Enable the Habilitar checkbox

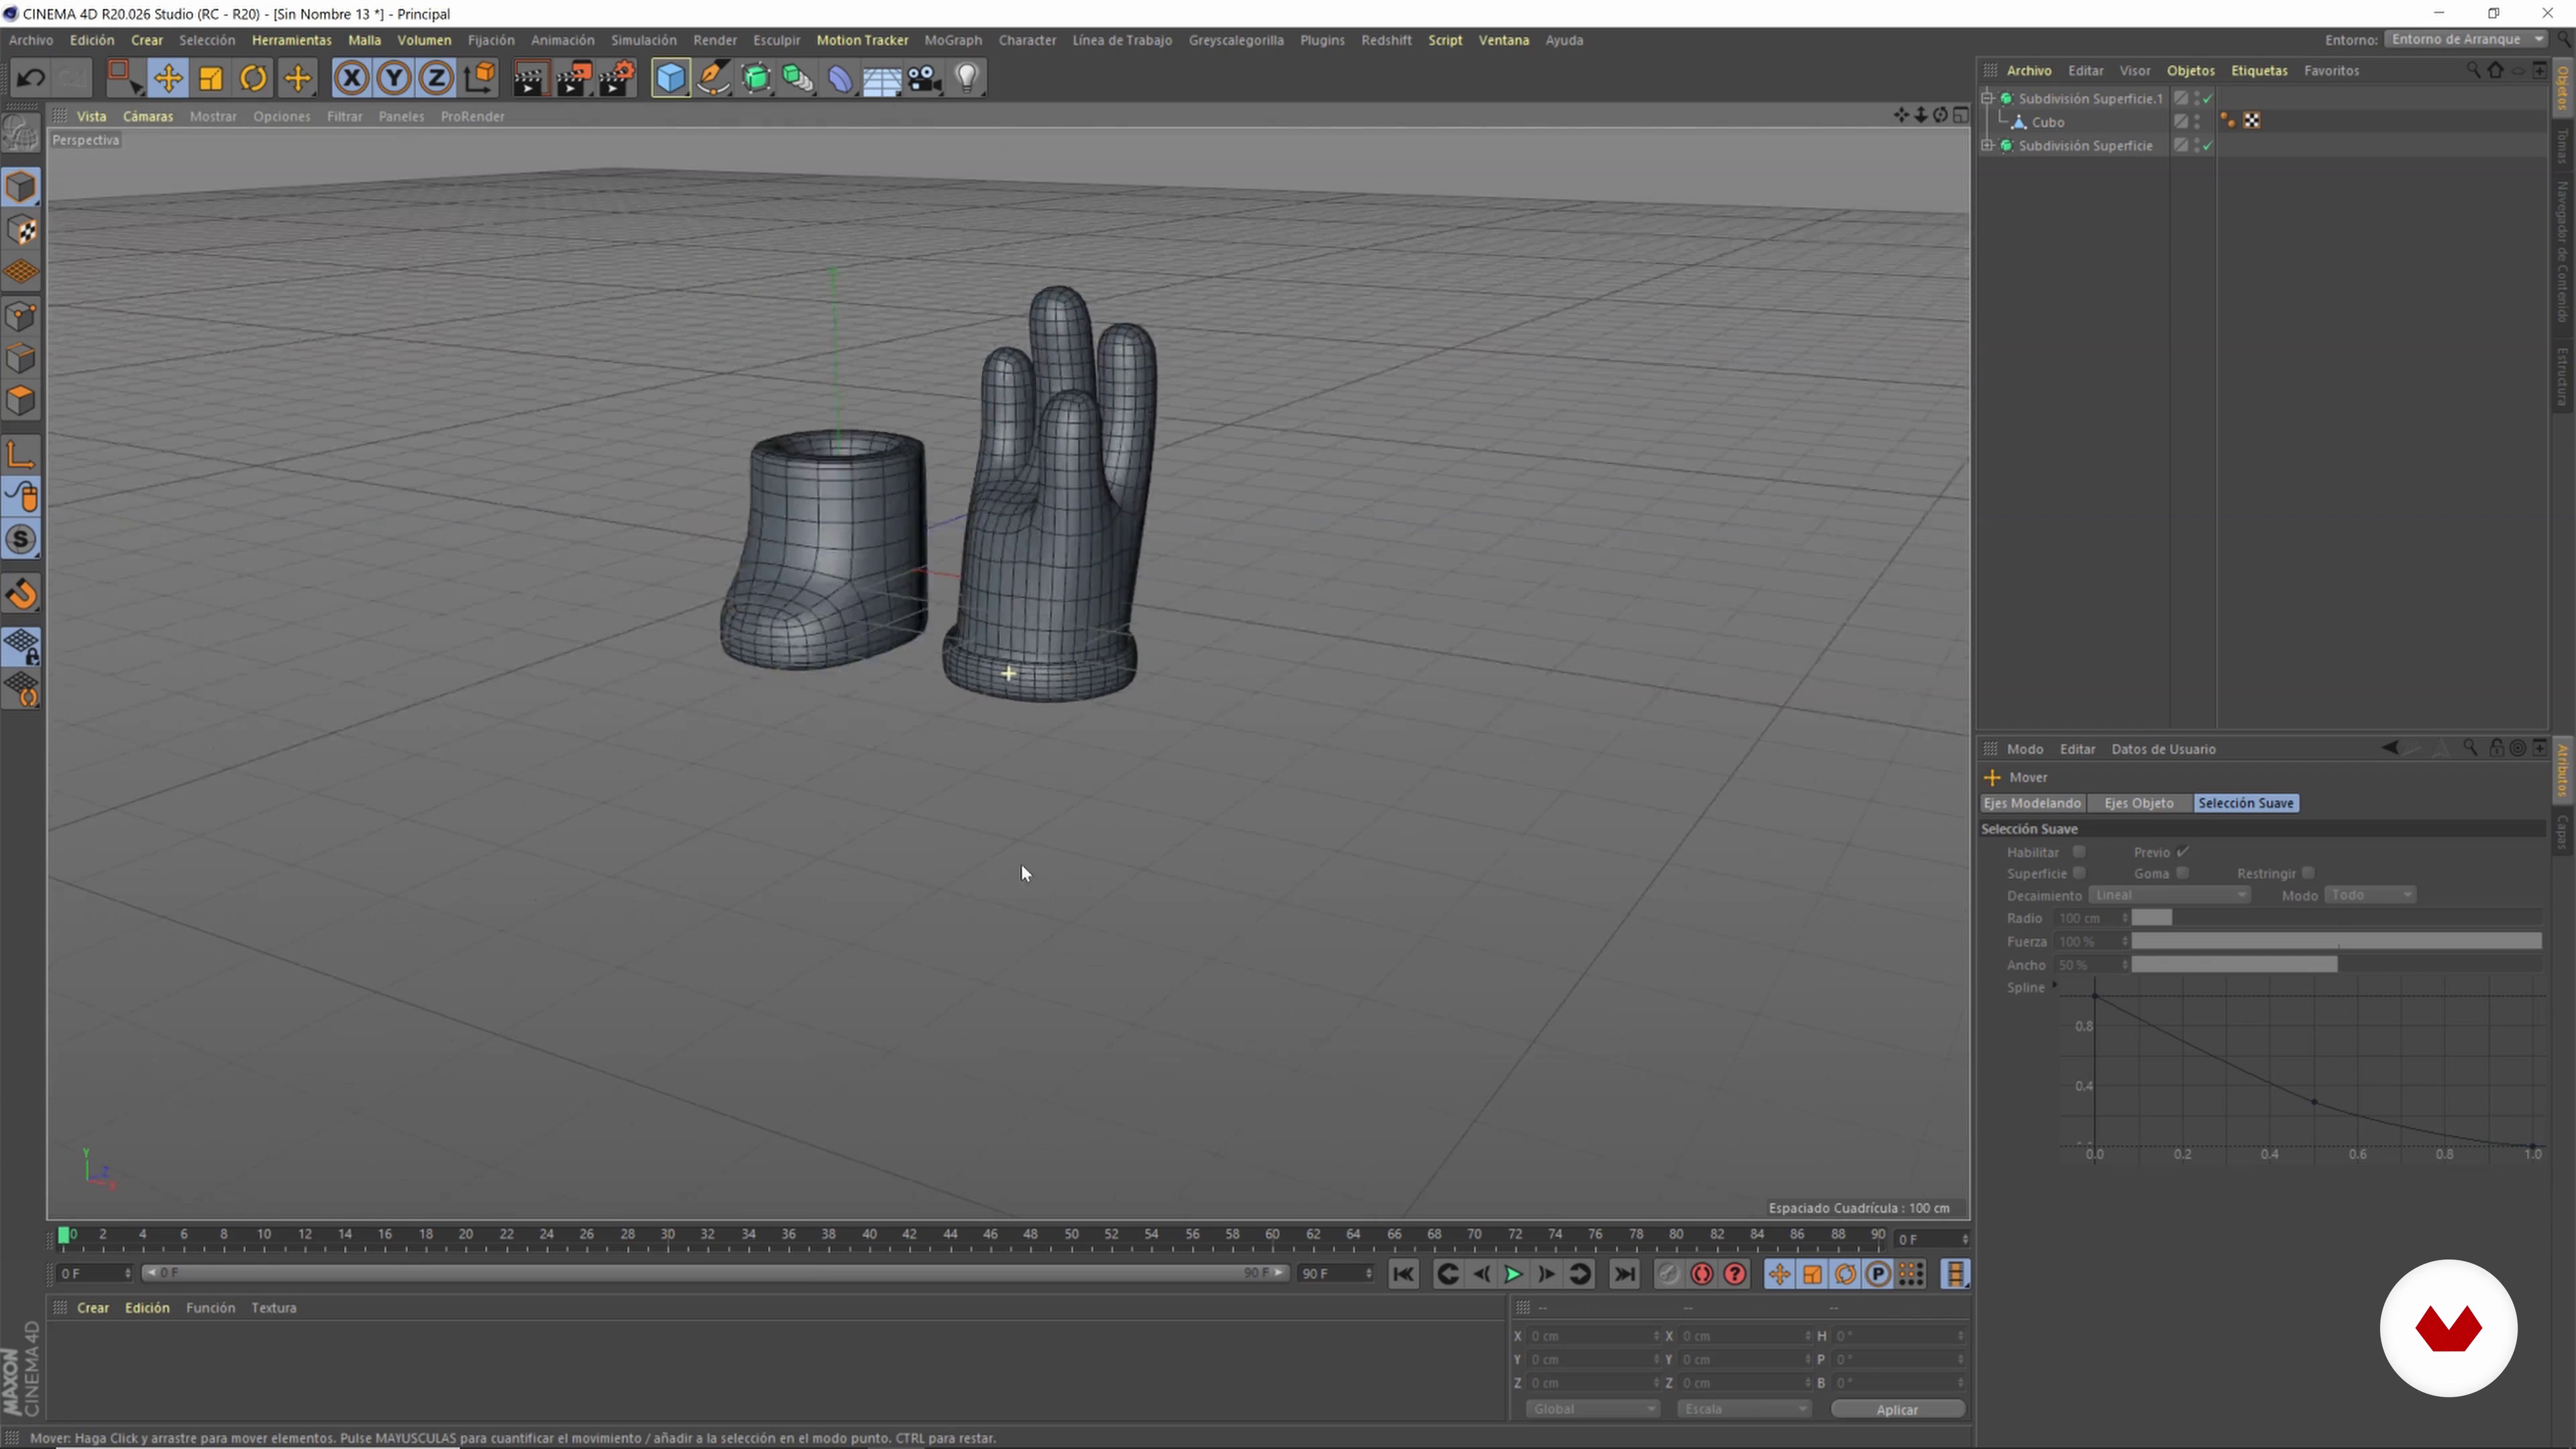[2079, 852]
